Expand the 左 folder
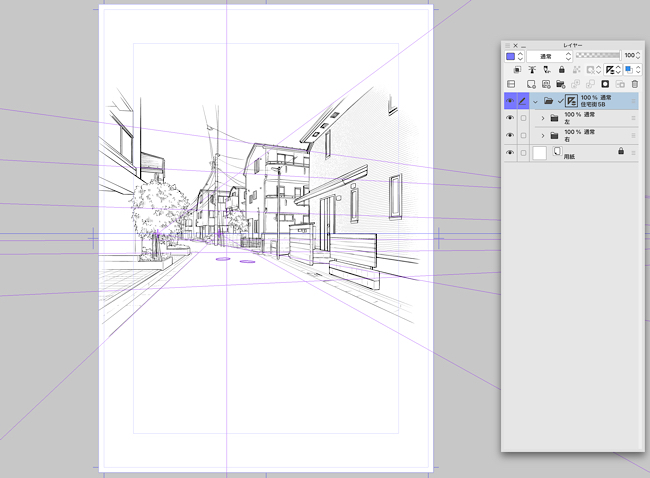Image resolution: width=650 pixels, height=478 pixels. click(543, 119)
